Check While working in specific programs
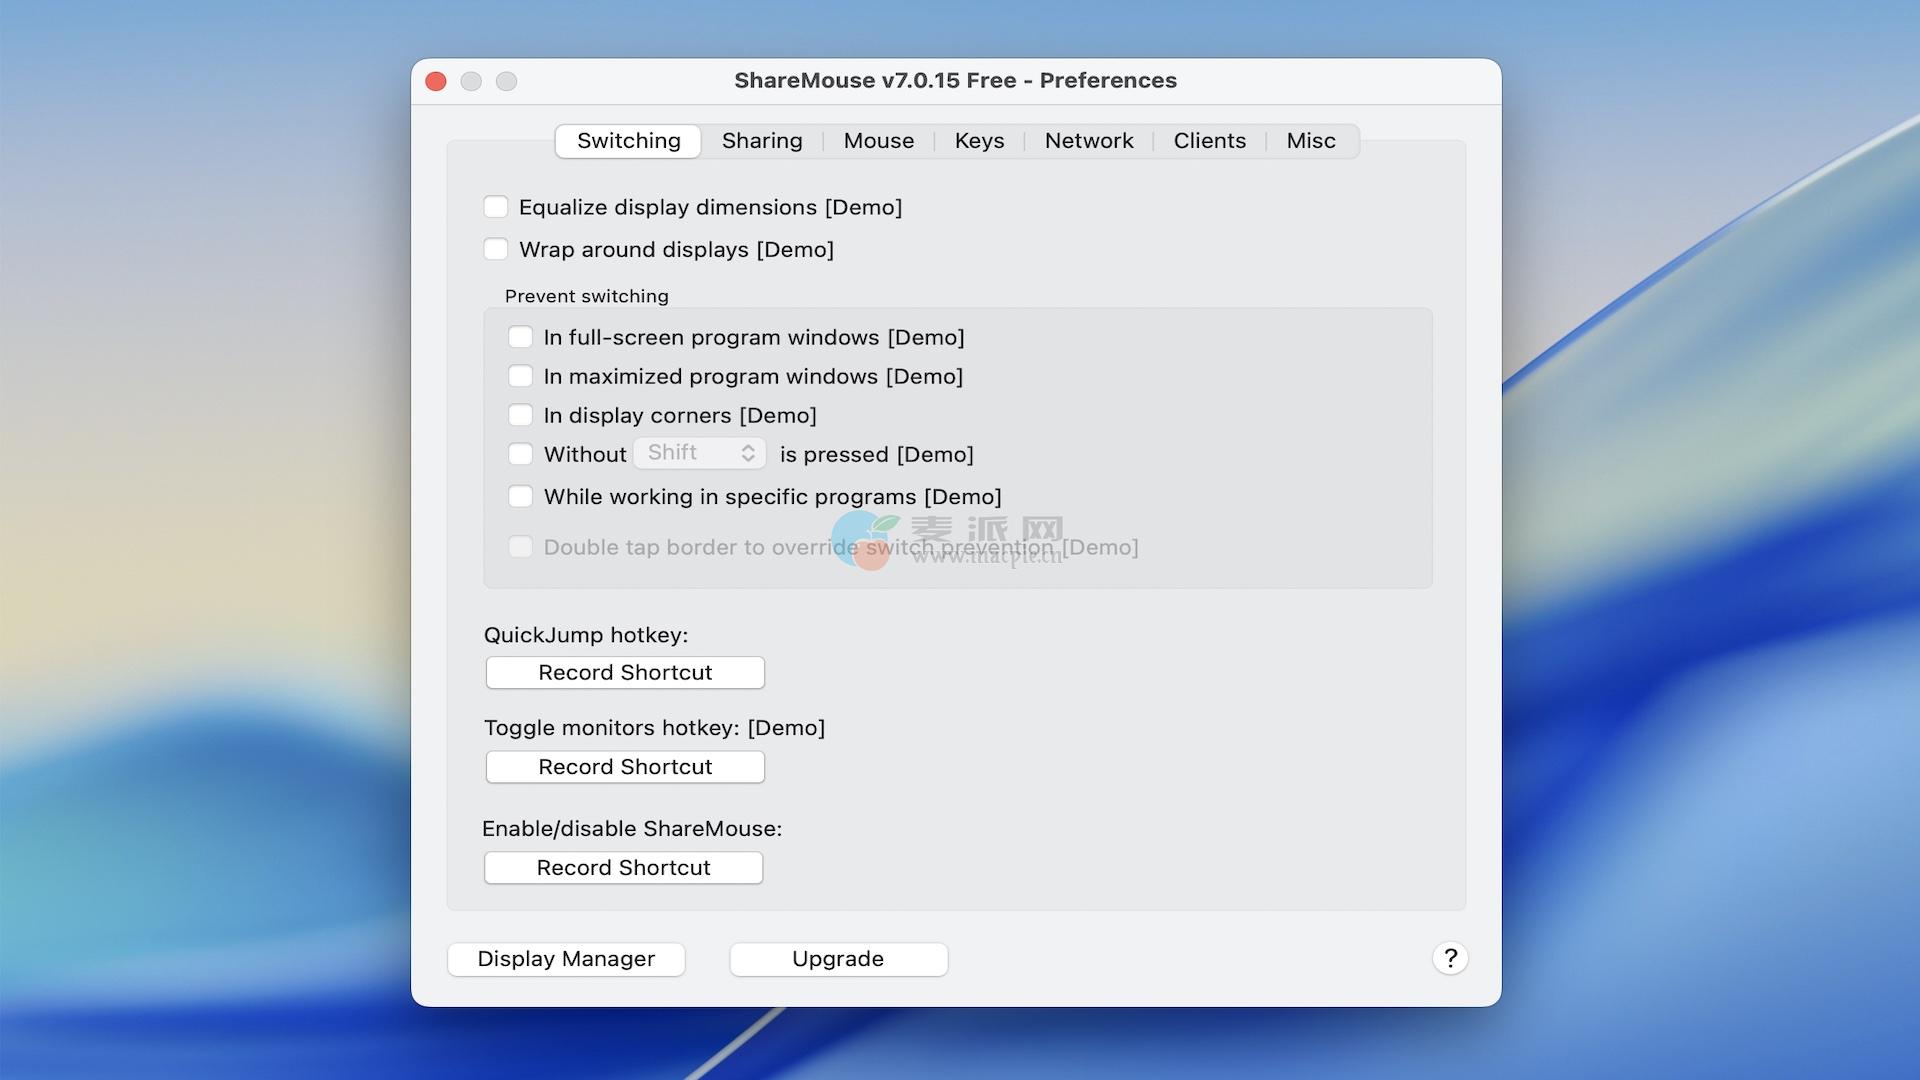Viewport: 1920px width, 1080px height. [x=520, y=496]
